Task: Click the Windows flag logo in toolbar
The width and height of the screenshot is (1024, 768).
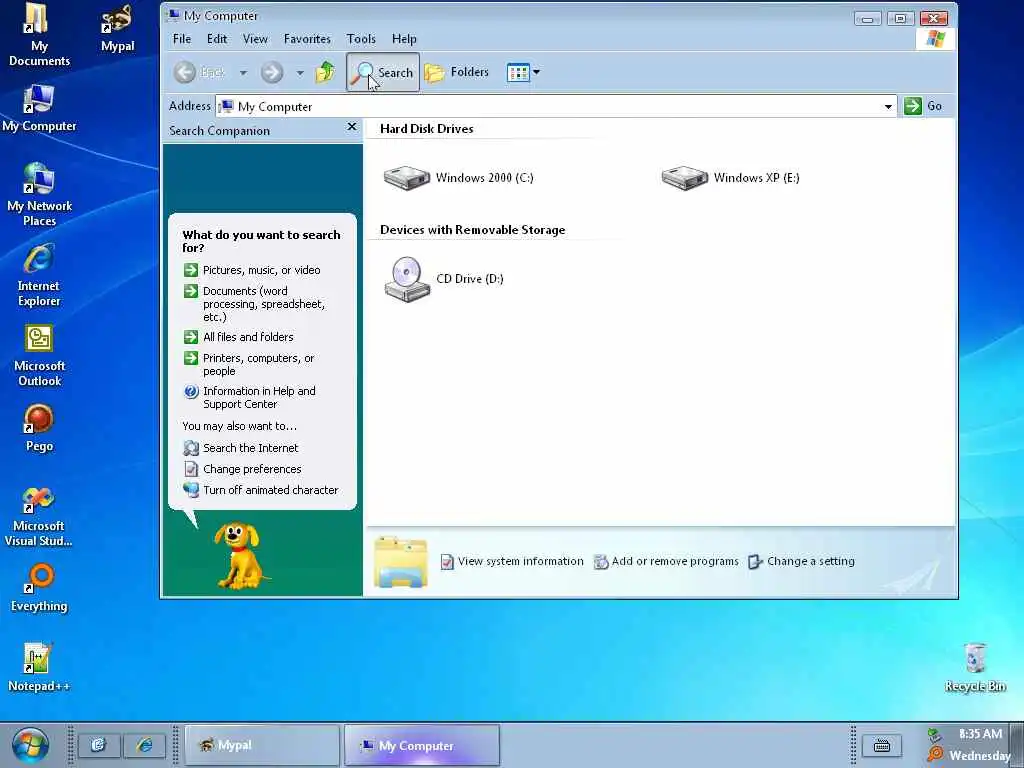Action: click(935, 39)
